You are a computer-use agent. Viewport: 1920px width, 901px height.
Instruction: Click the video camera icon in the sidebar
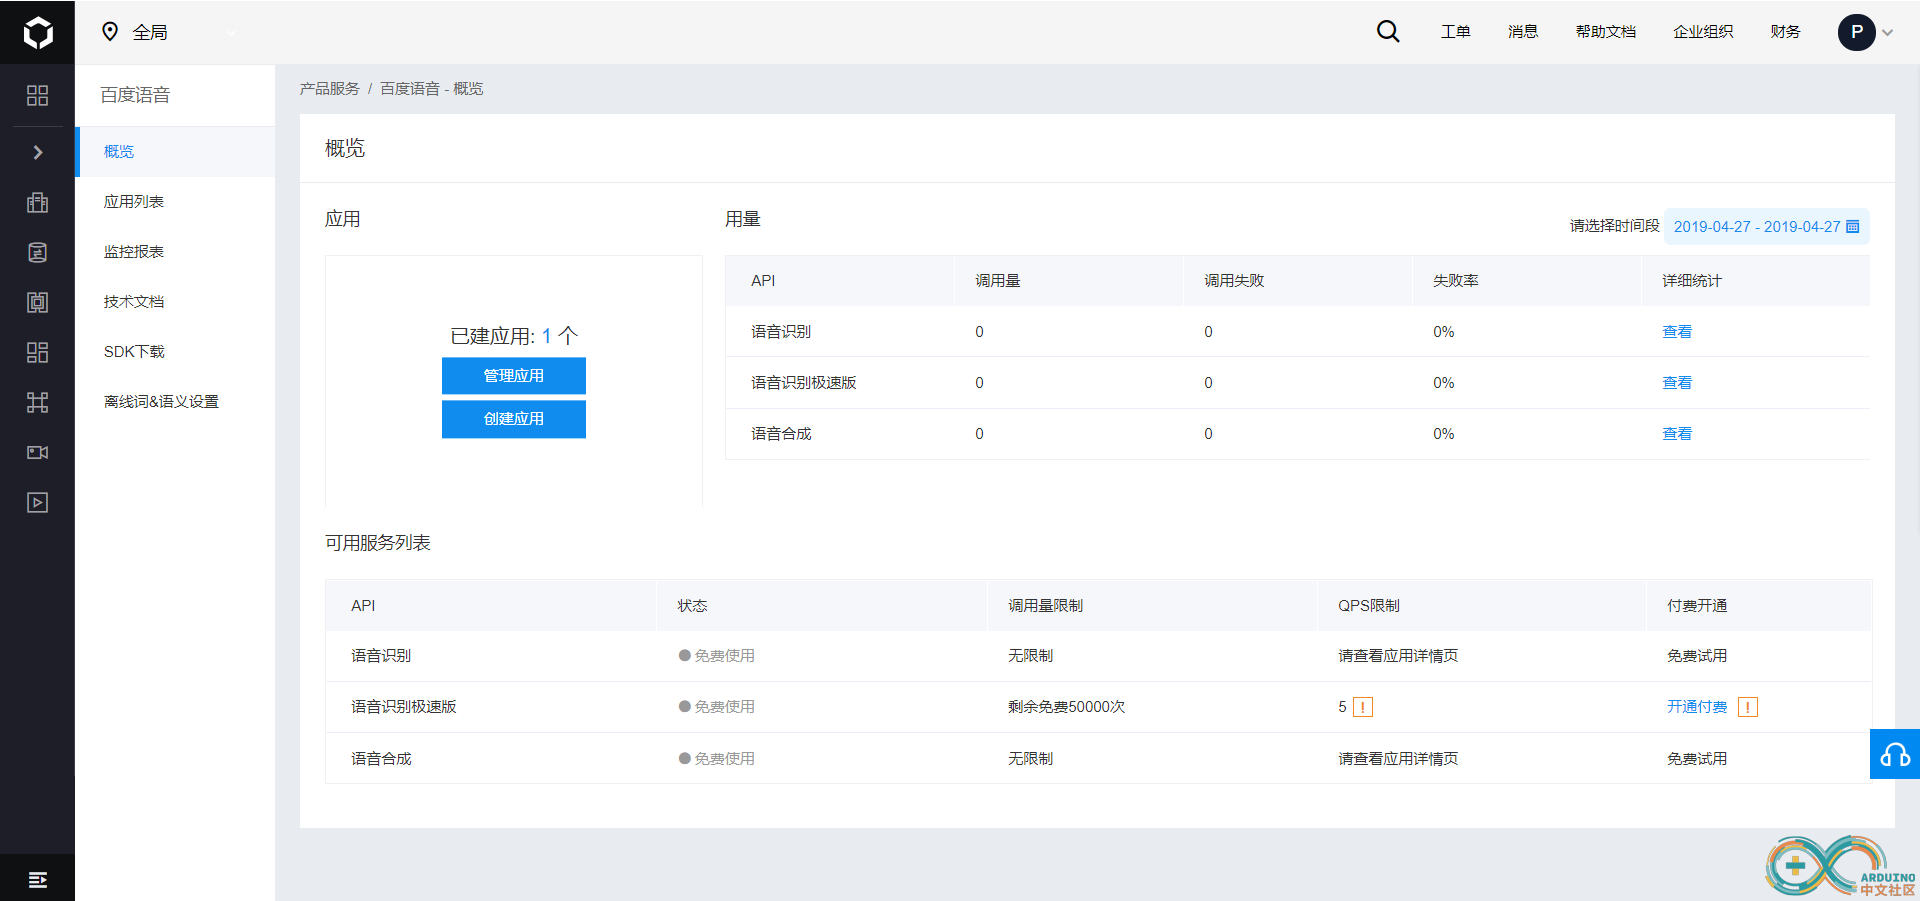coord(37,452)
